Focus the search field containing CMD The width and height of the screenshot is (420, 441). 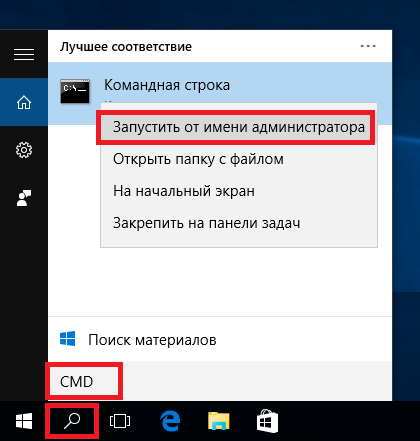tap(220, 381)
